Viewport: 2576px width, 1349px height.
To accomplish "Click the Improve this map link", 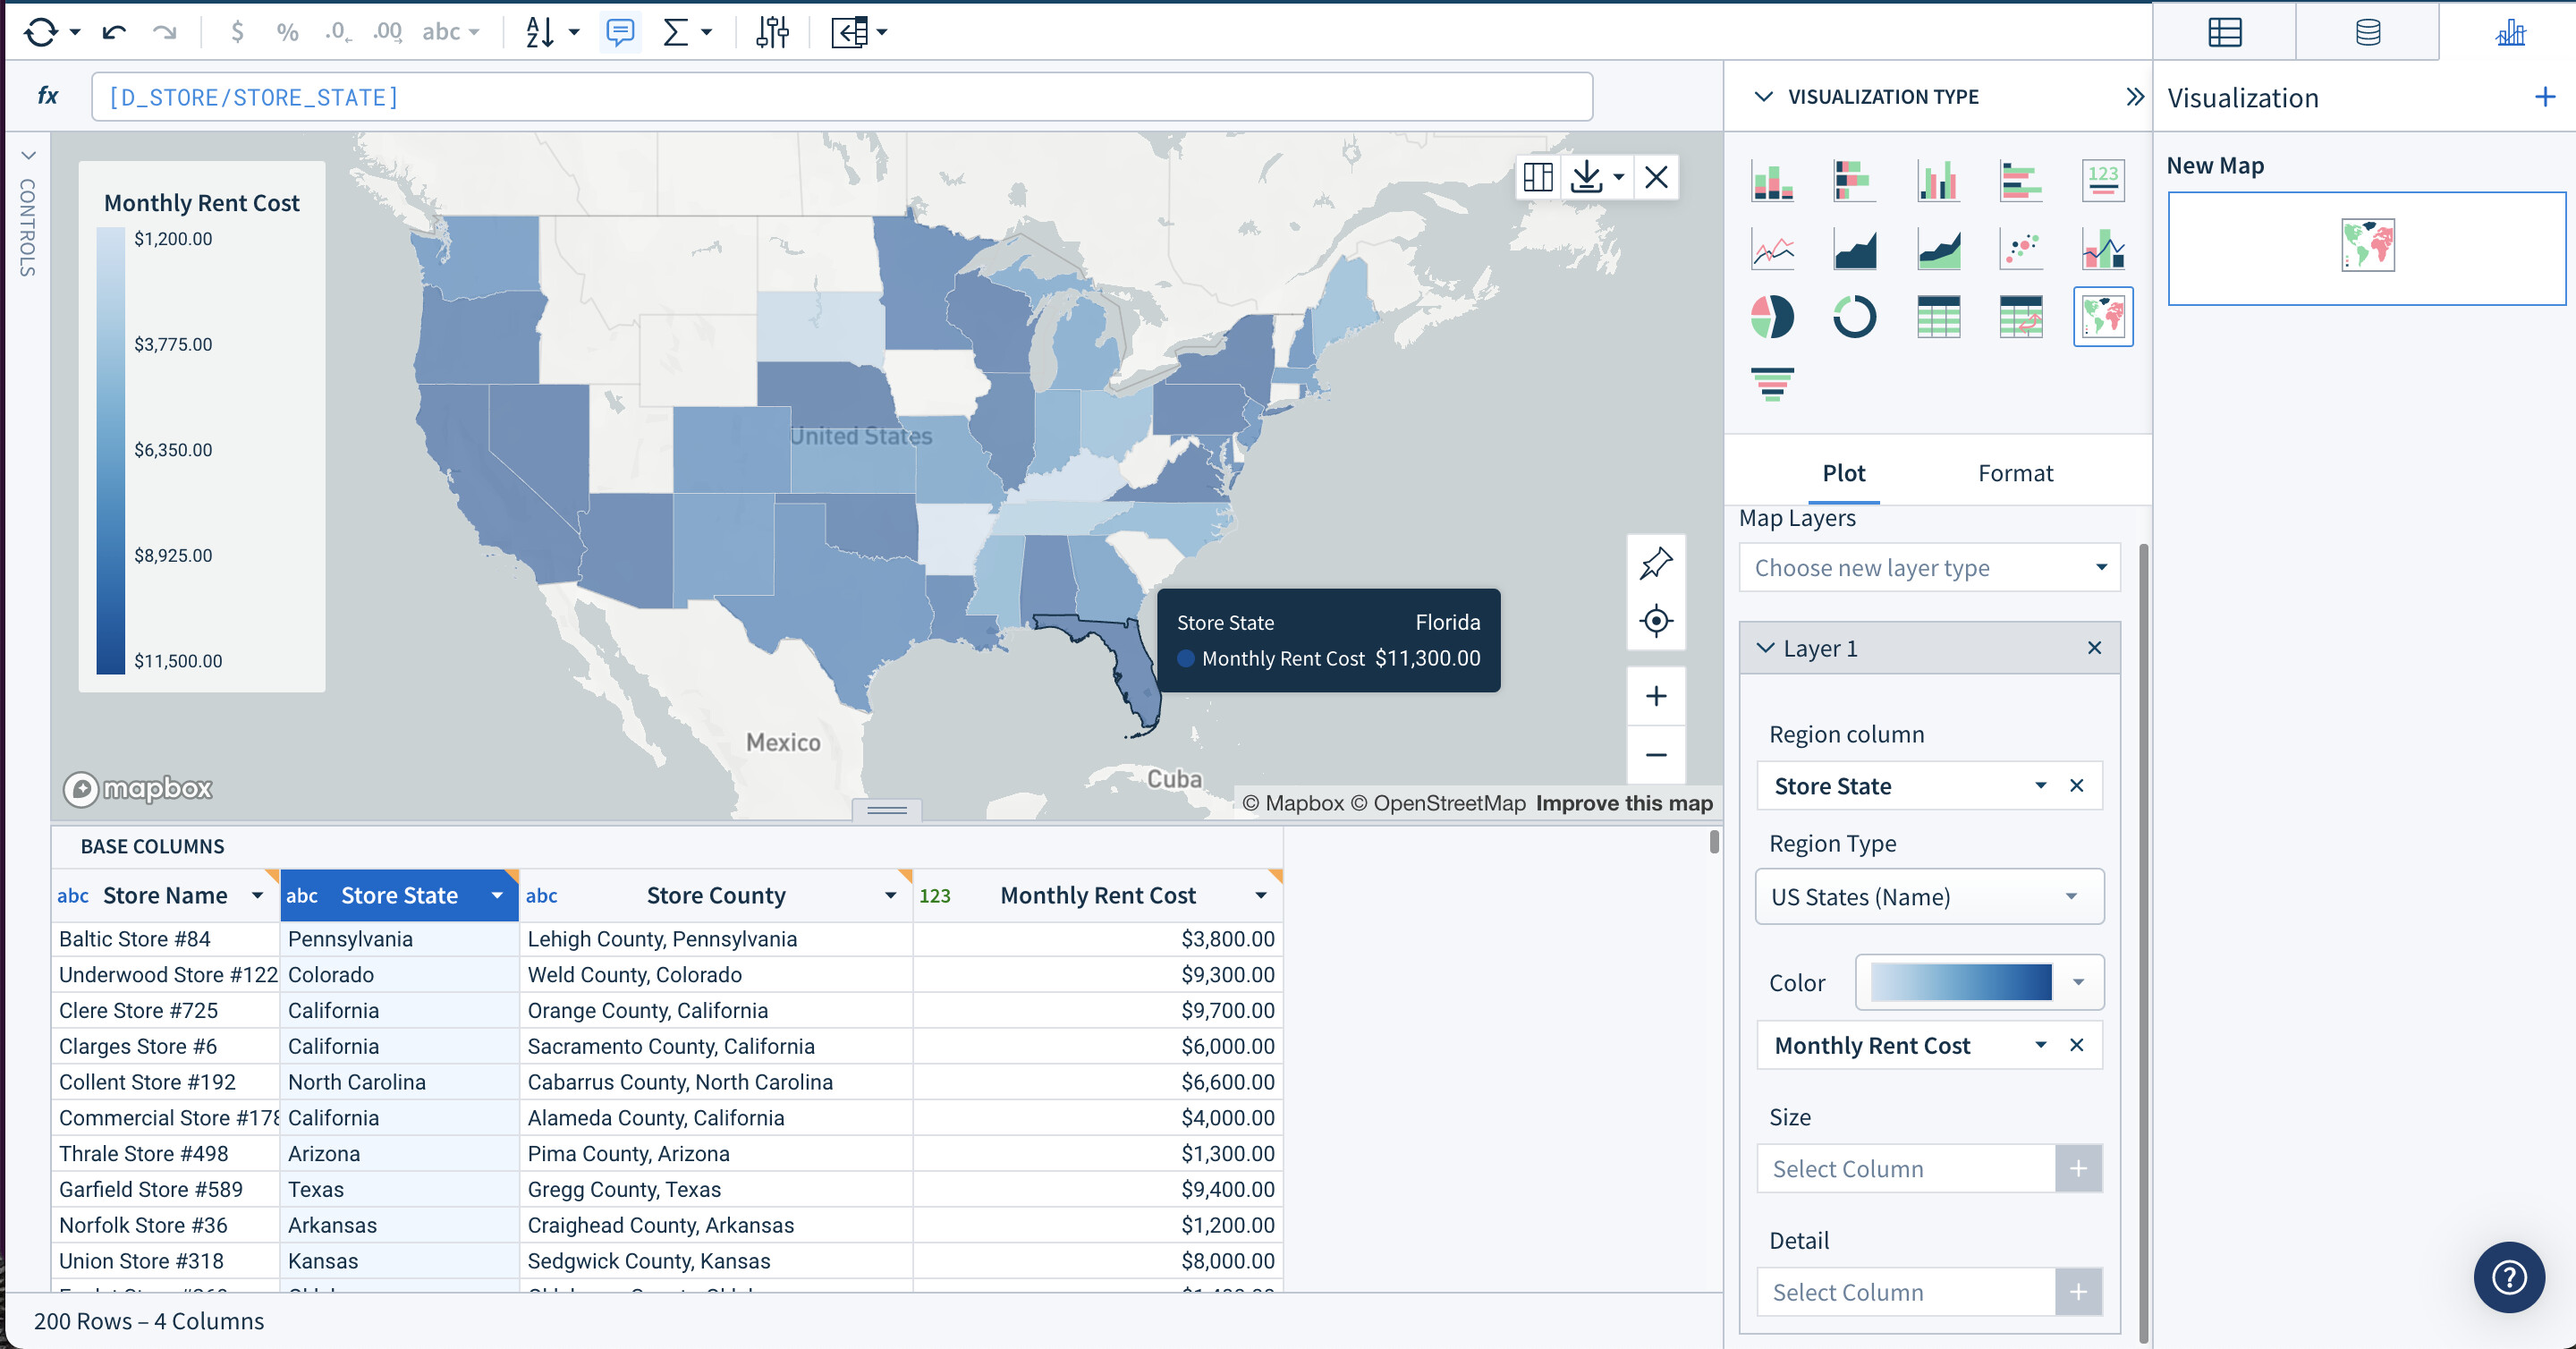I will point(1623,802).
